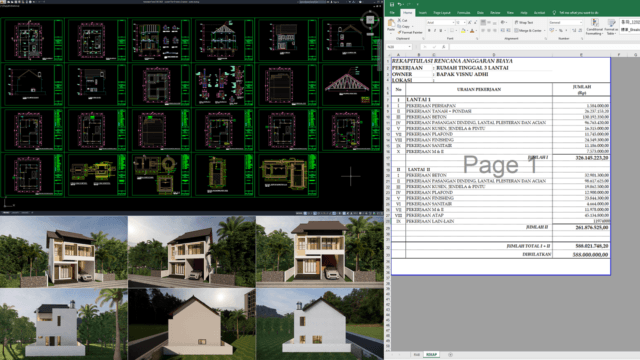This screenshot has width=640, height=360.
Task: Select Top Align icon in Alignment group
Action: pos(483,22)
